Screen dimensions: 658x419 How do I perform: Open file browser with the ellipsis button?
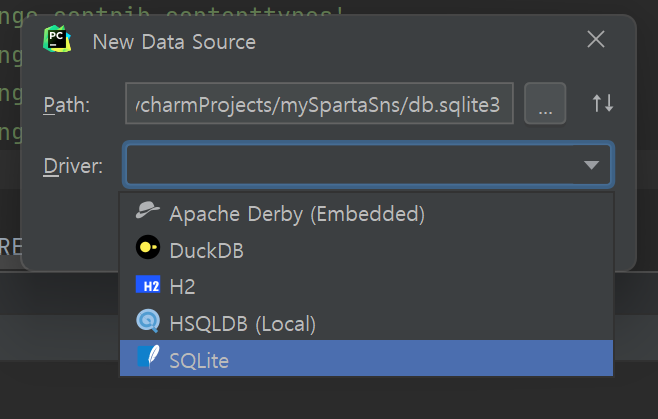pyautogui.click(x=545, y=103)
